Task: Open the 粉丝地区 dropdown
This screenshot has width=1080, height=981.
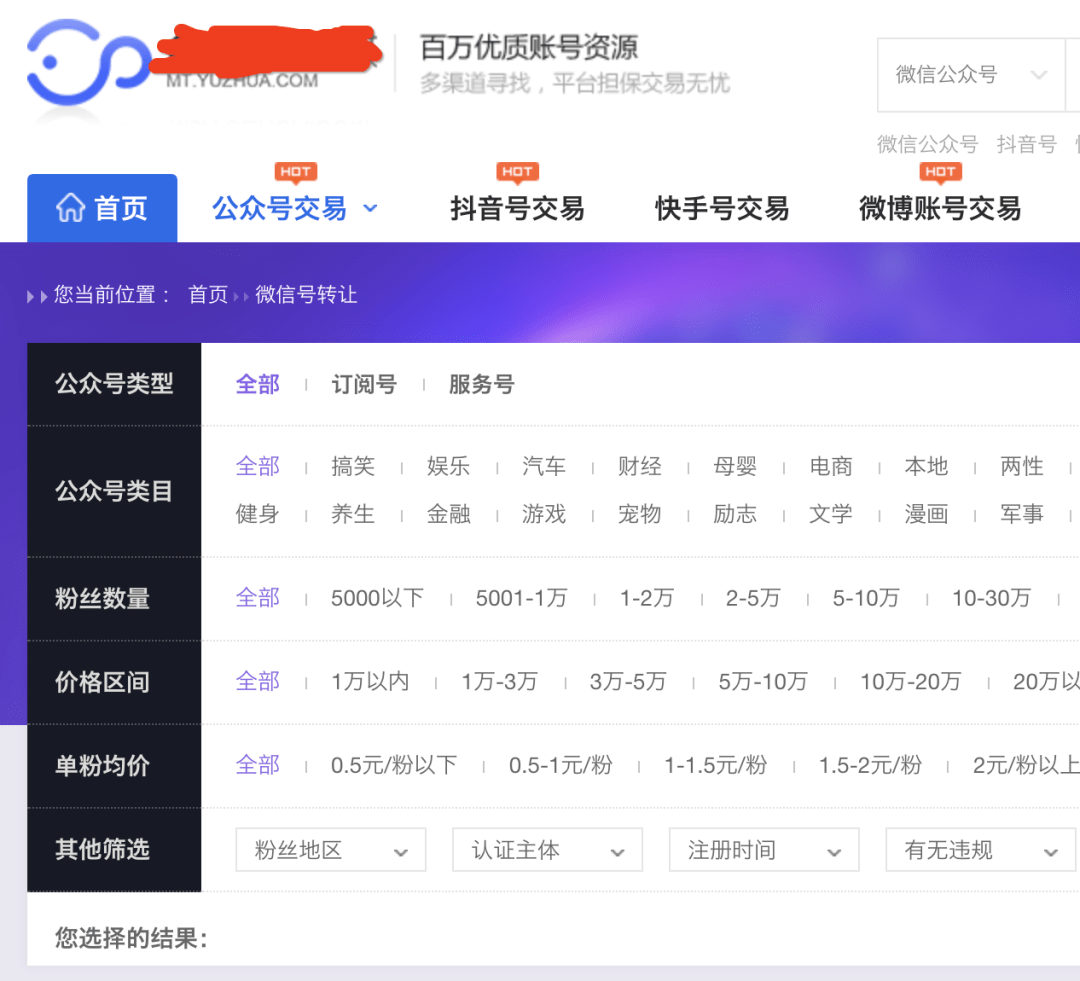Action: (331, 850)
